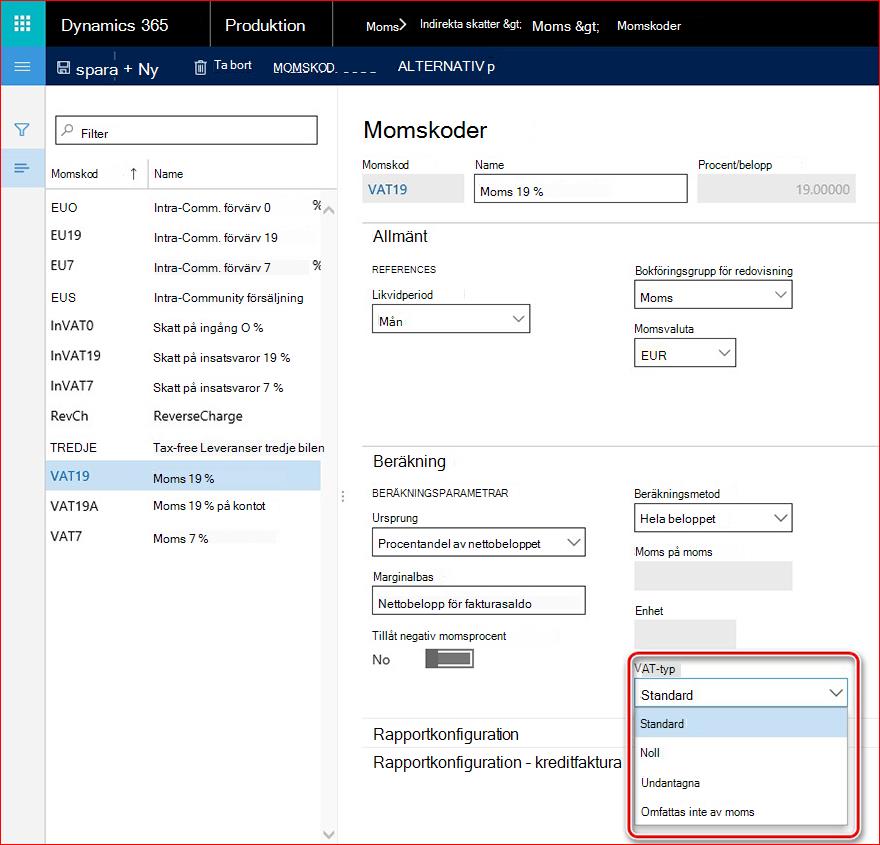Screen dimensions: 880x845
Task: Toggle Tillåt negativ momsprocent switch
Action: (x=450, y=658)
